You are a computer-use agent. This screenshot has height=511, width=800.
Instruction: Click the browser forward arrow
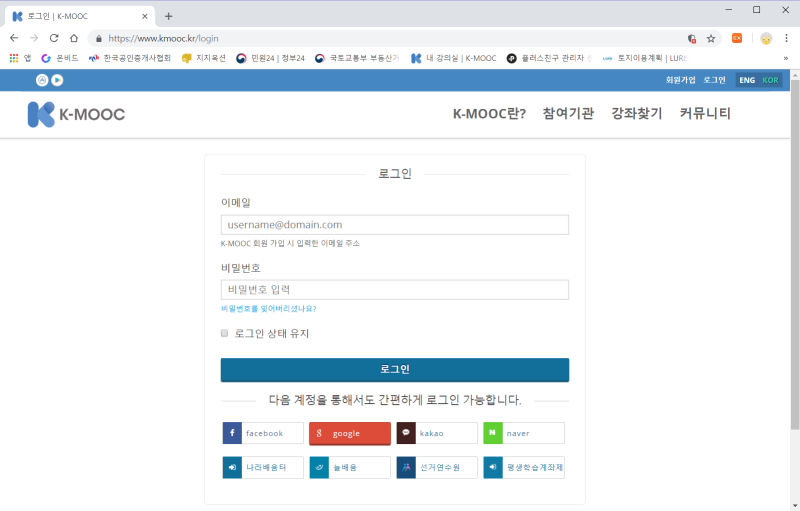point(34,38)
